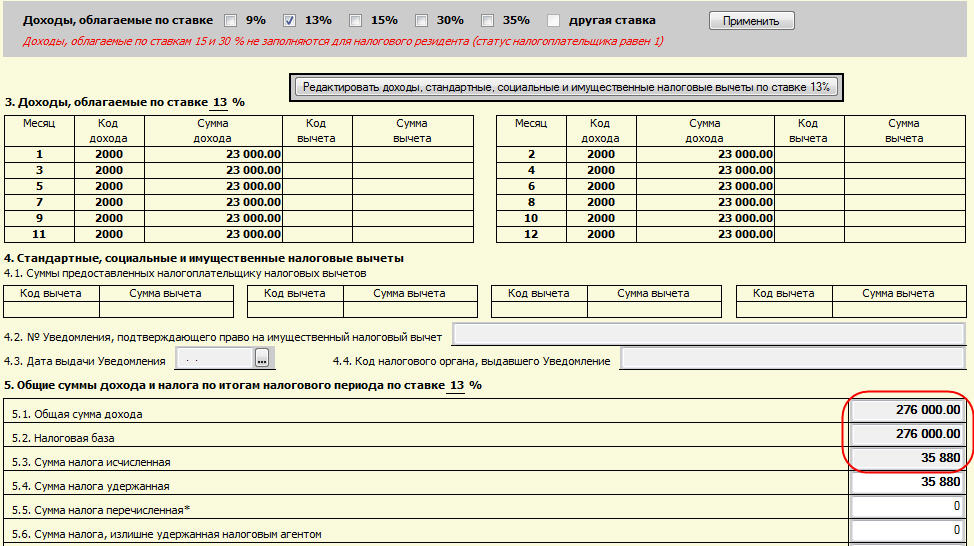
Task: Tick the 30% tax rate checkbox
Action: (421, 20)
